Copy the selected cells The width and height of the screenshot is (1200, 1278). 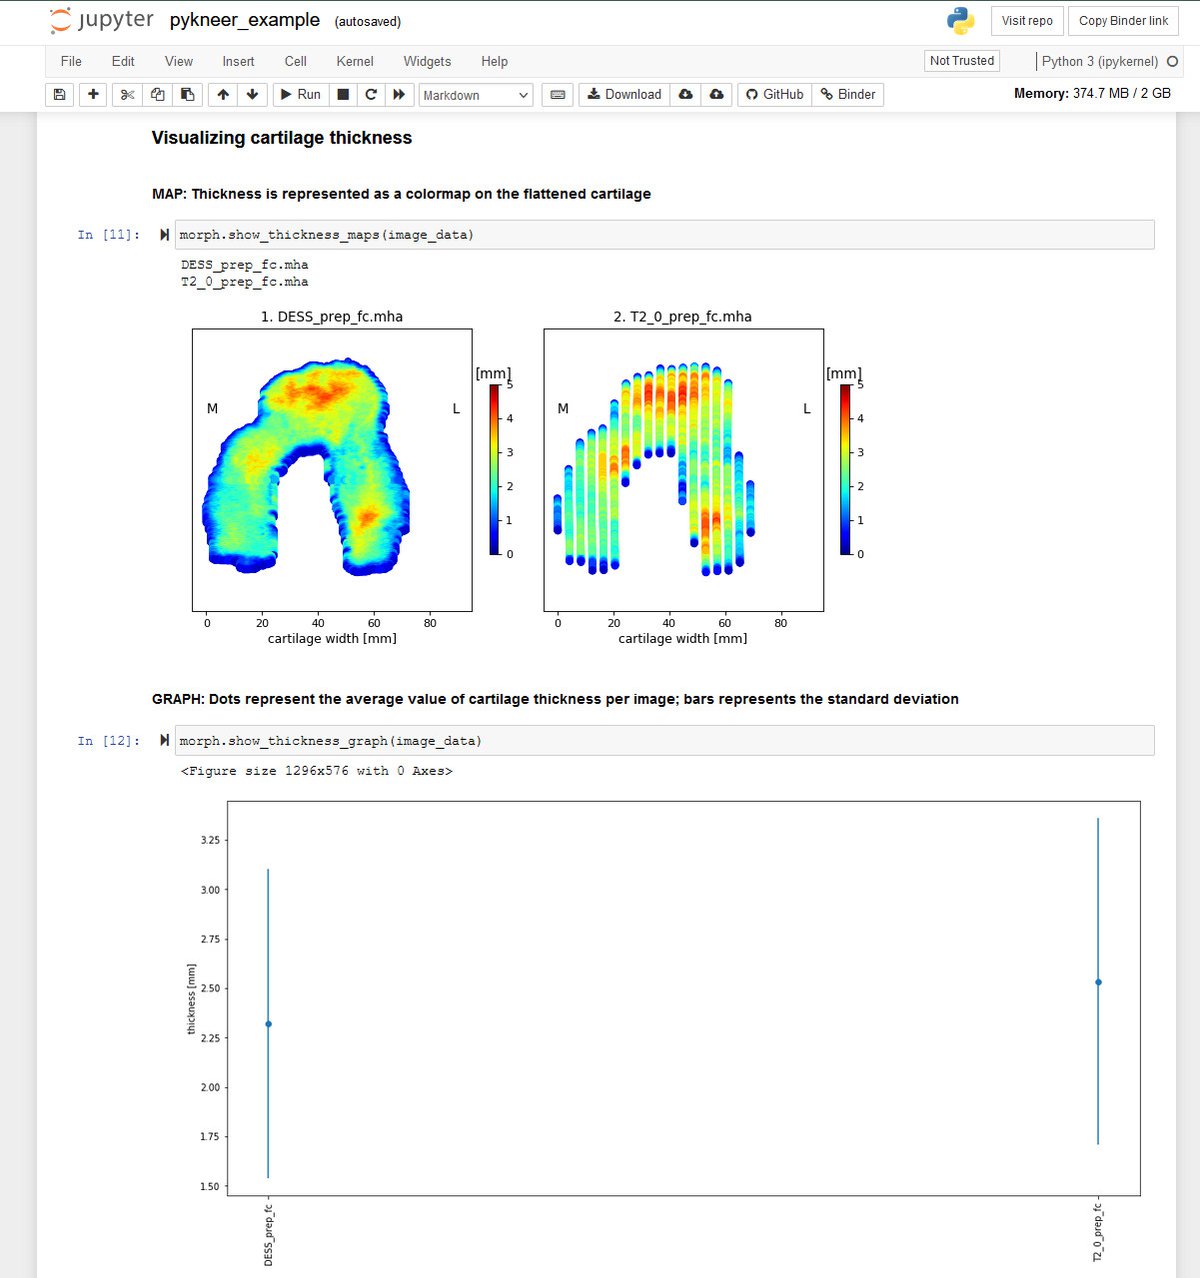pyautogui.click(x=157, y=94)
